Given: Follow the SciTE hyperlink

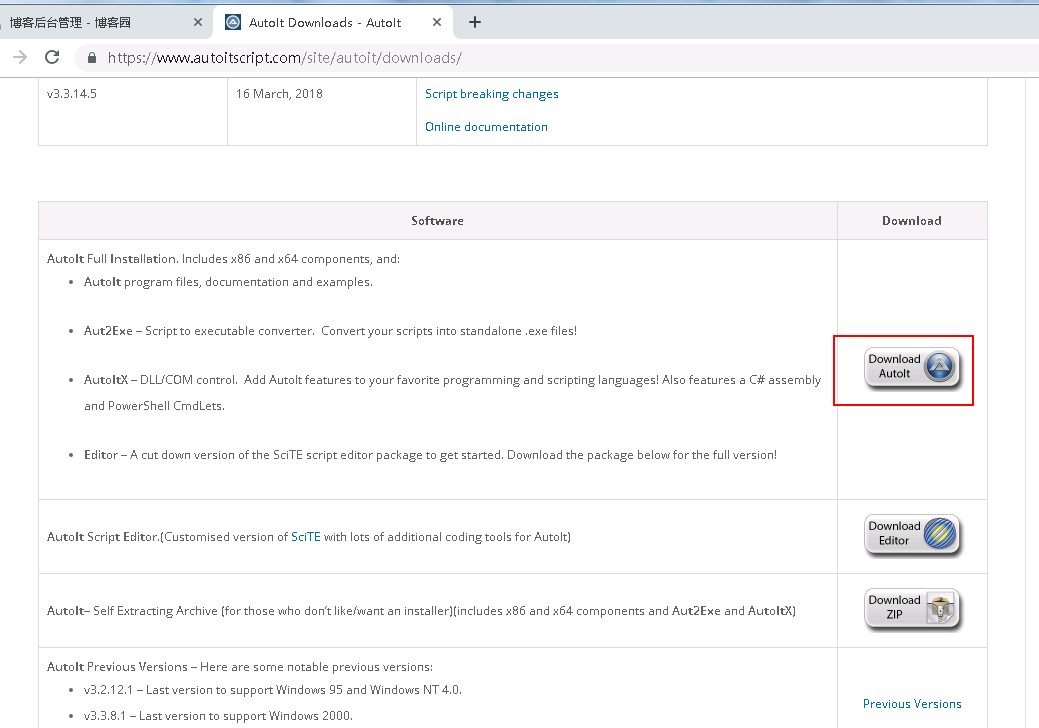Looking at the screenshot, I should coord(305,537).
